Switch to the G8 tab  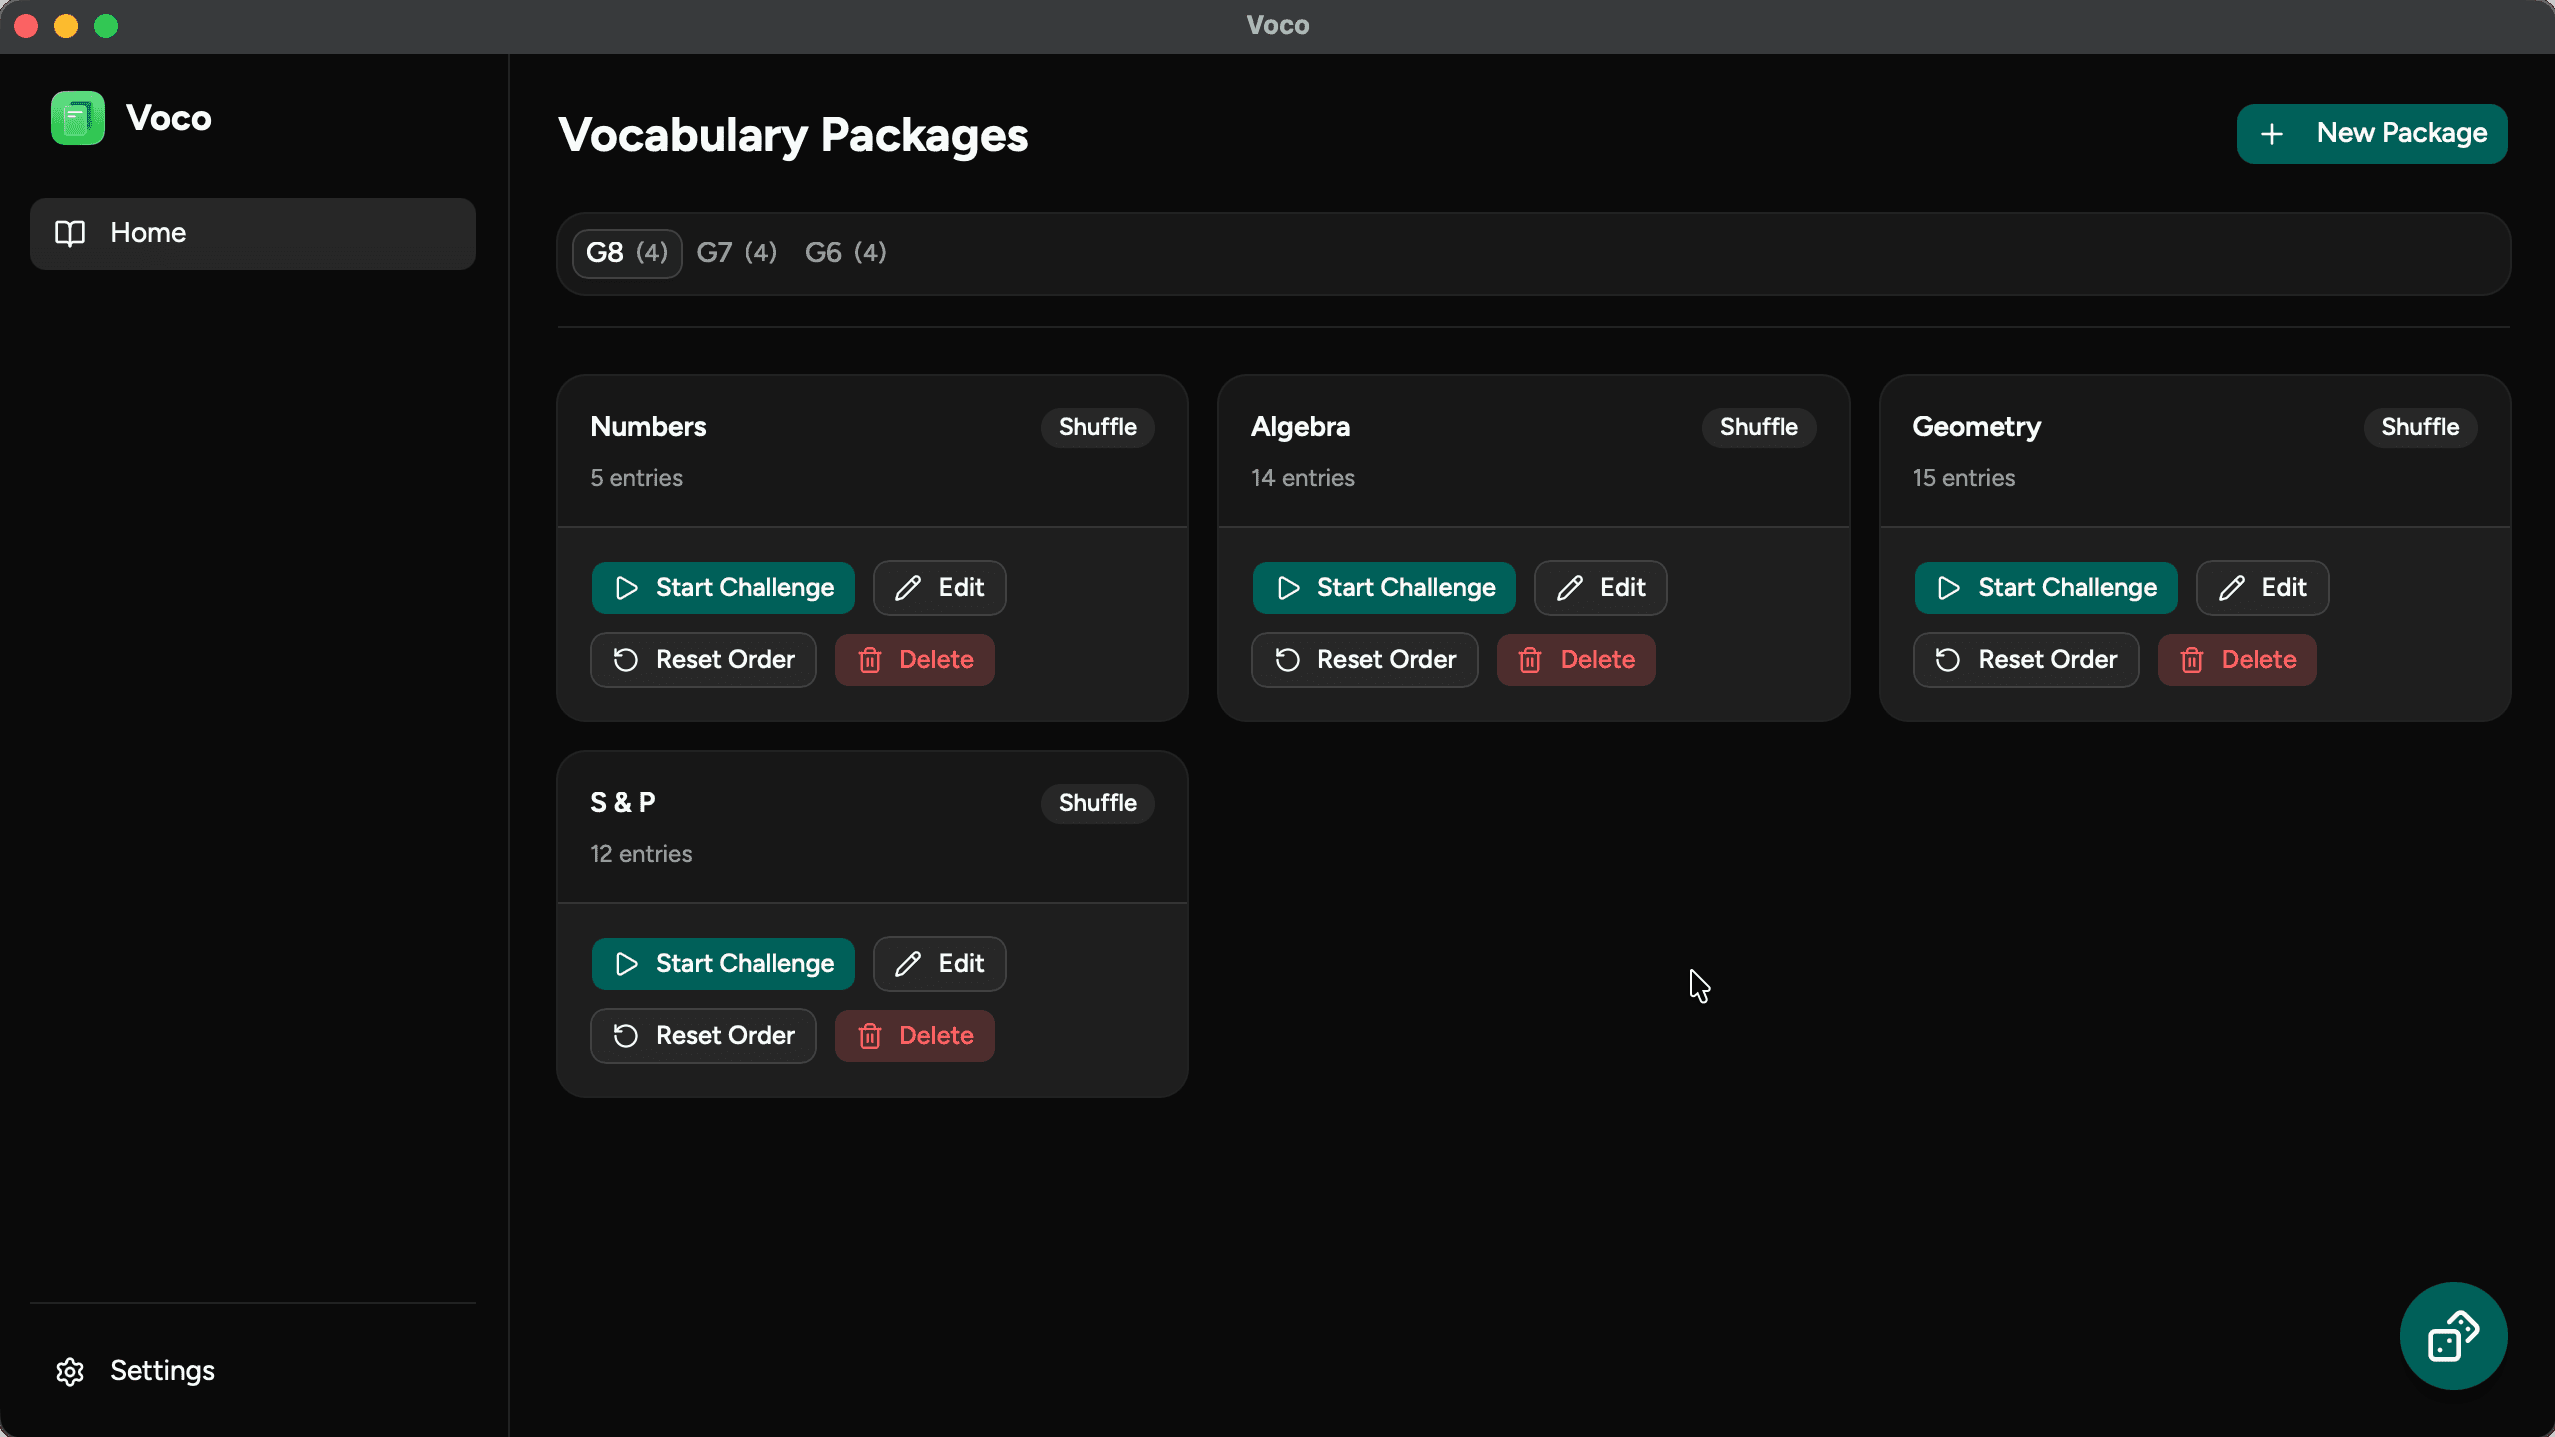[x=627, y=252]
